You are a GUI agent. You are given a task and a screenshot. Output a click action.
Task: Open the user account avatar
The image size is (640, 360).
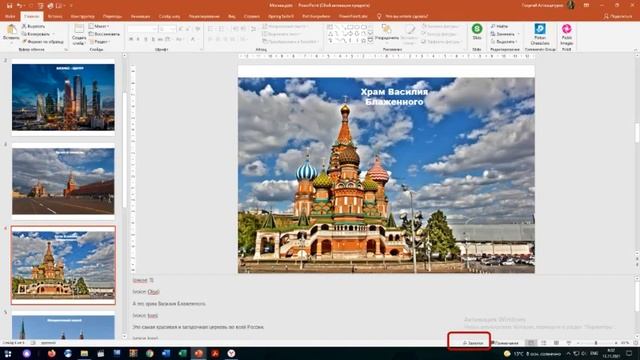click(571, 5)
